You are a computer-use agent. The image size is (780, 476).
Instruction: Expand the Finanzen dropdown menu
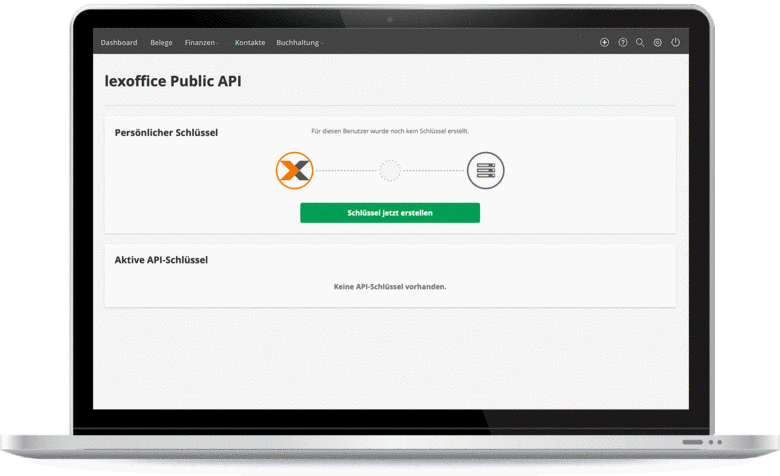202,43
